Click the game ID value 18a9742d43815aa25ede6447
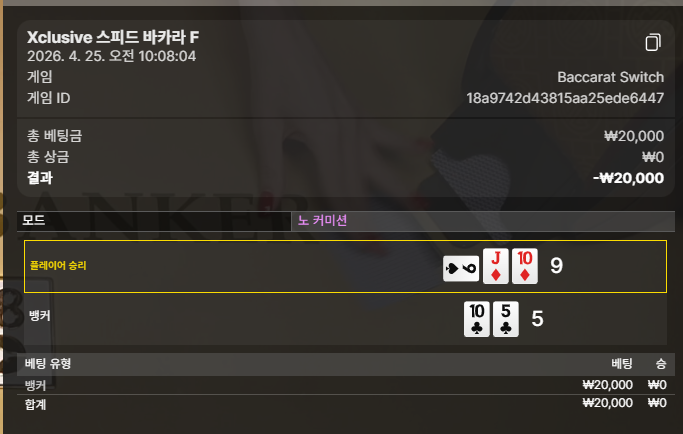This screenshot has height=434, width=683. click(x=565, y=98)
